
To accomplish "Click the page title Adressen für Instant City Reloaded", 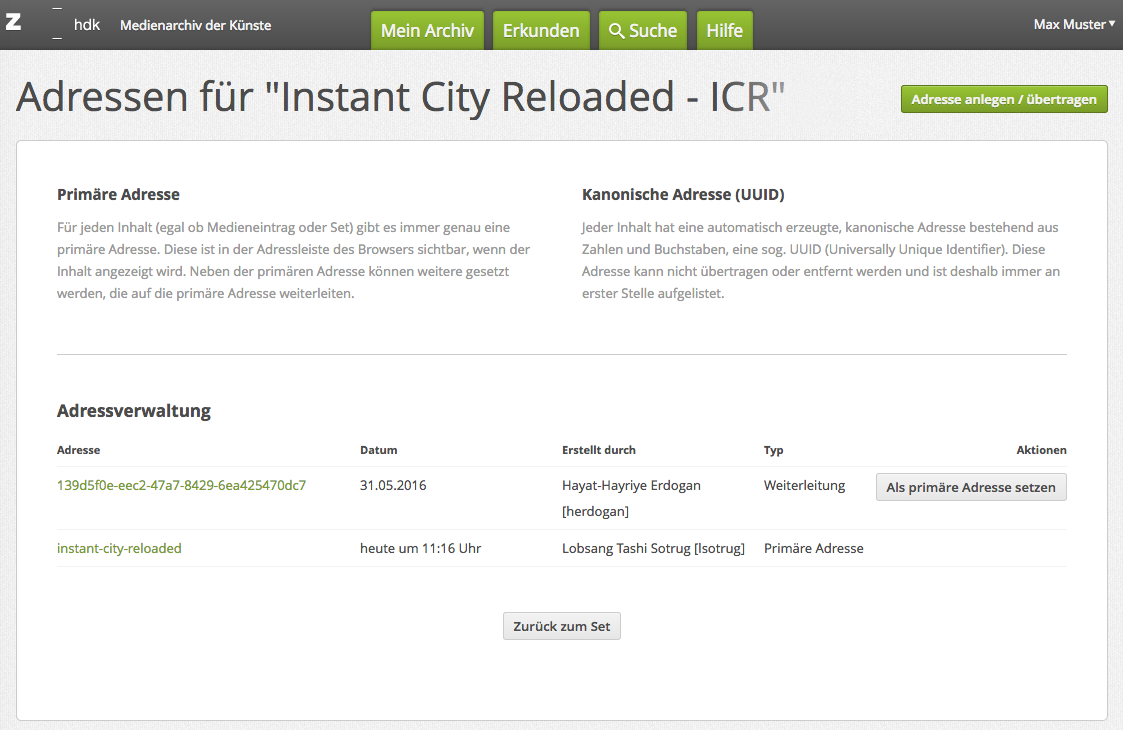I will 400,97.
